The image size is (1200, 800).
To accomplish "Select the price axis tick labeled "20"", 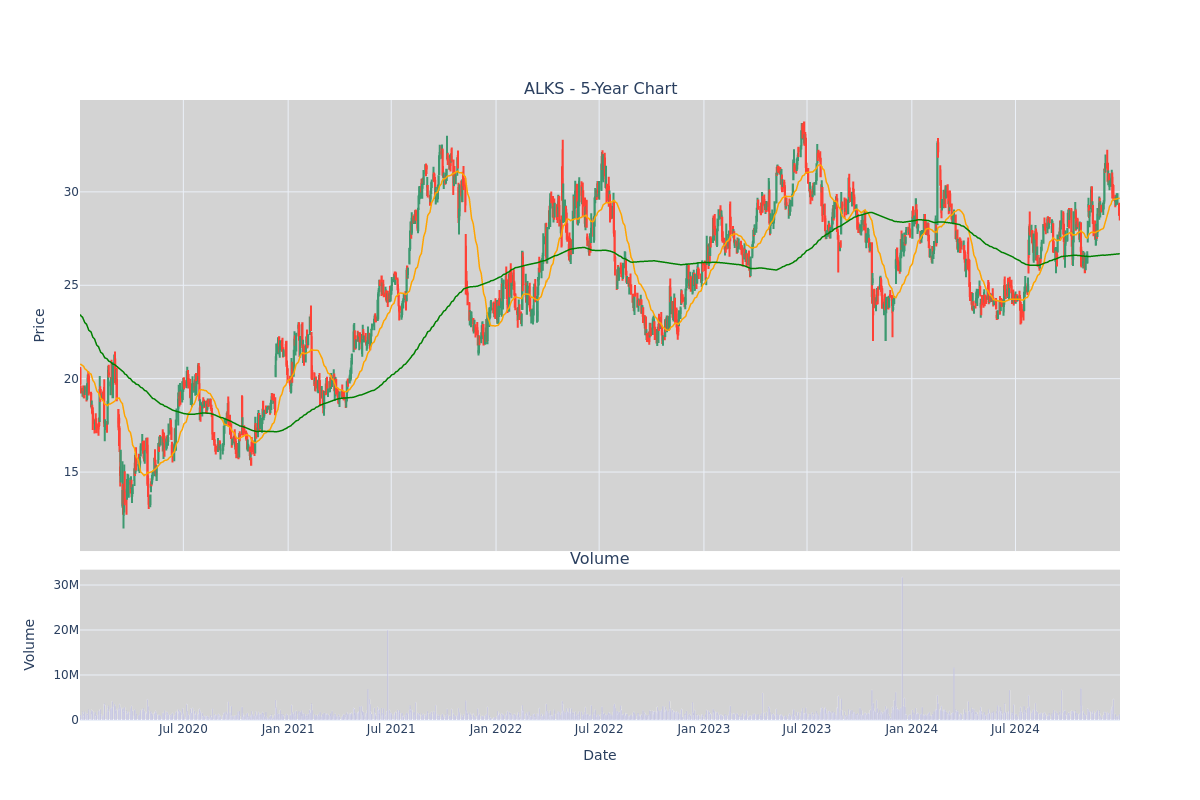I will (71, 379).
